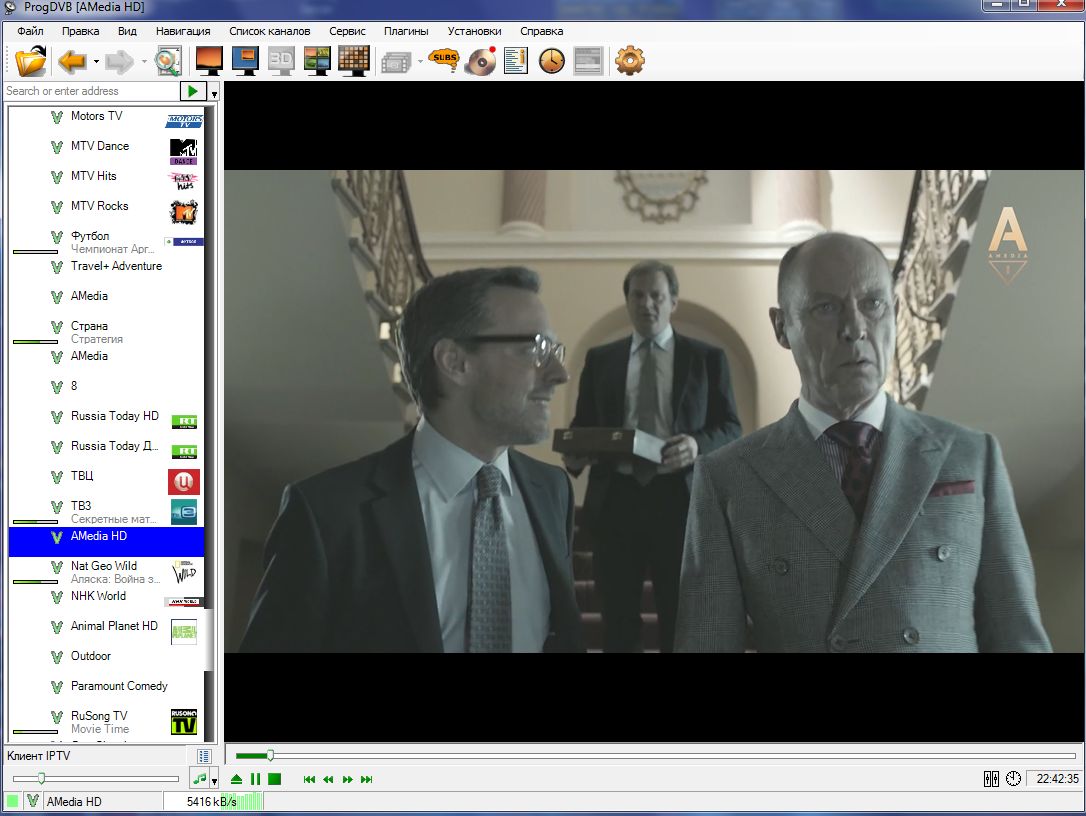Open the address bar dropdown arrow
Screen dimensions: 1086x816
pyautogui.click(x=215, y=92)
